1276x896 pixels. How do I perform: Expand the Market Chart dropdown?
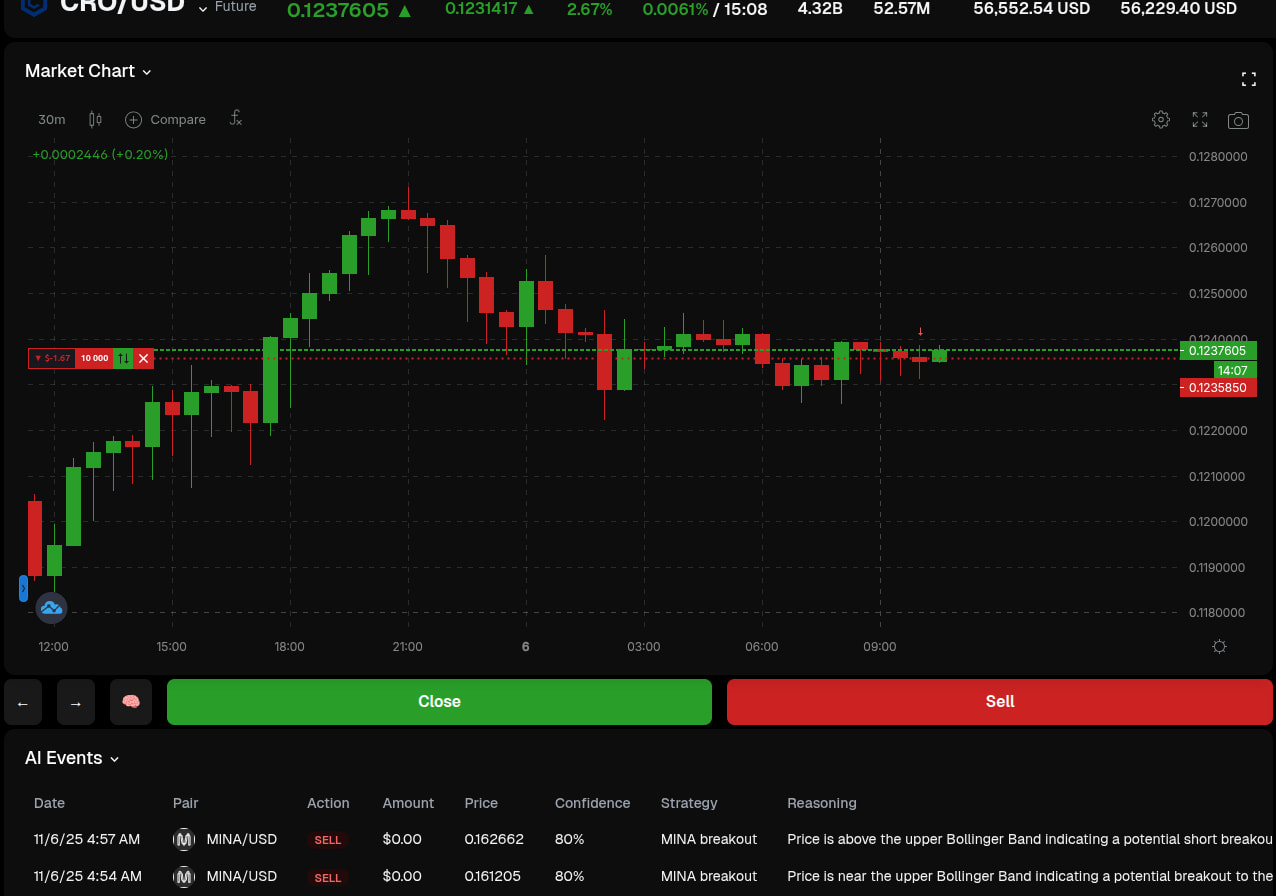[146, 71]
